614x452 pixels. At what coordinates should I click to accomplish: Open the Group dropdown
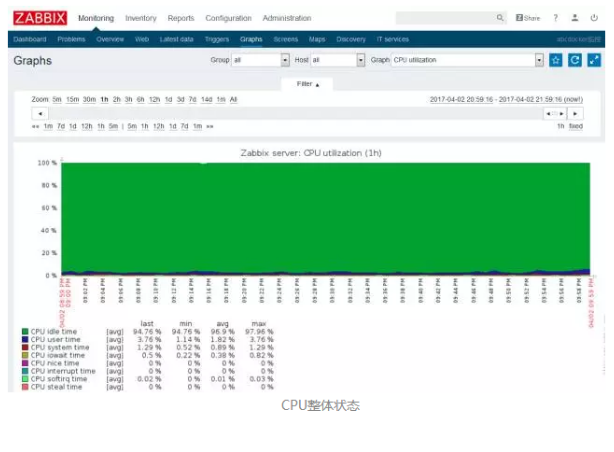click(x=260, y=60)
